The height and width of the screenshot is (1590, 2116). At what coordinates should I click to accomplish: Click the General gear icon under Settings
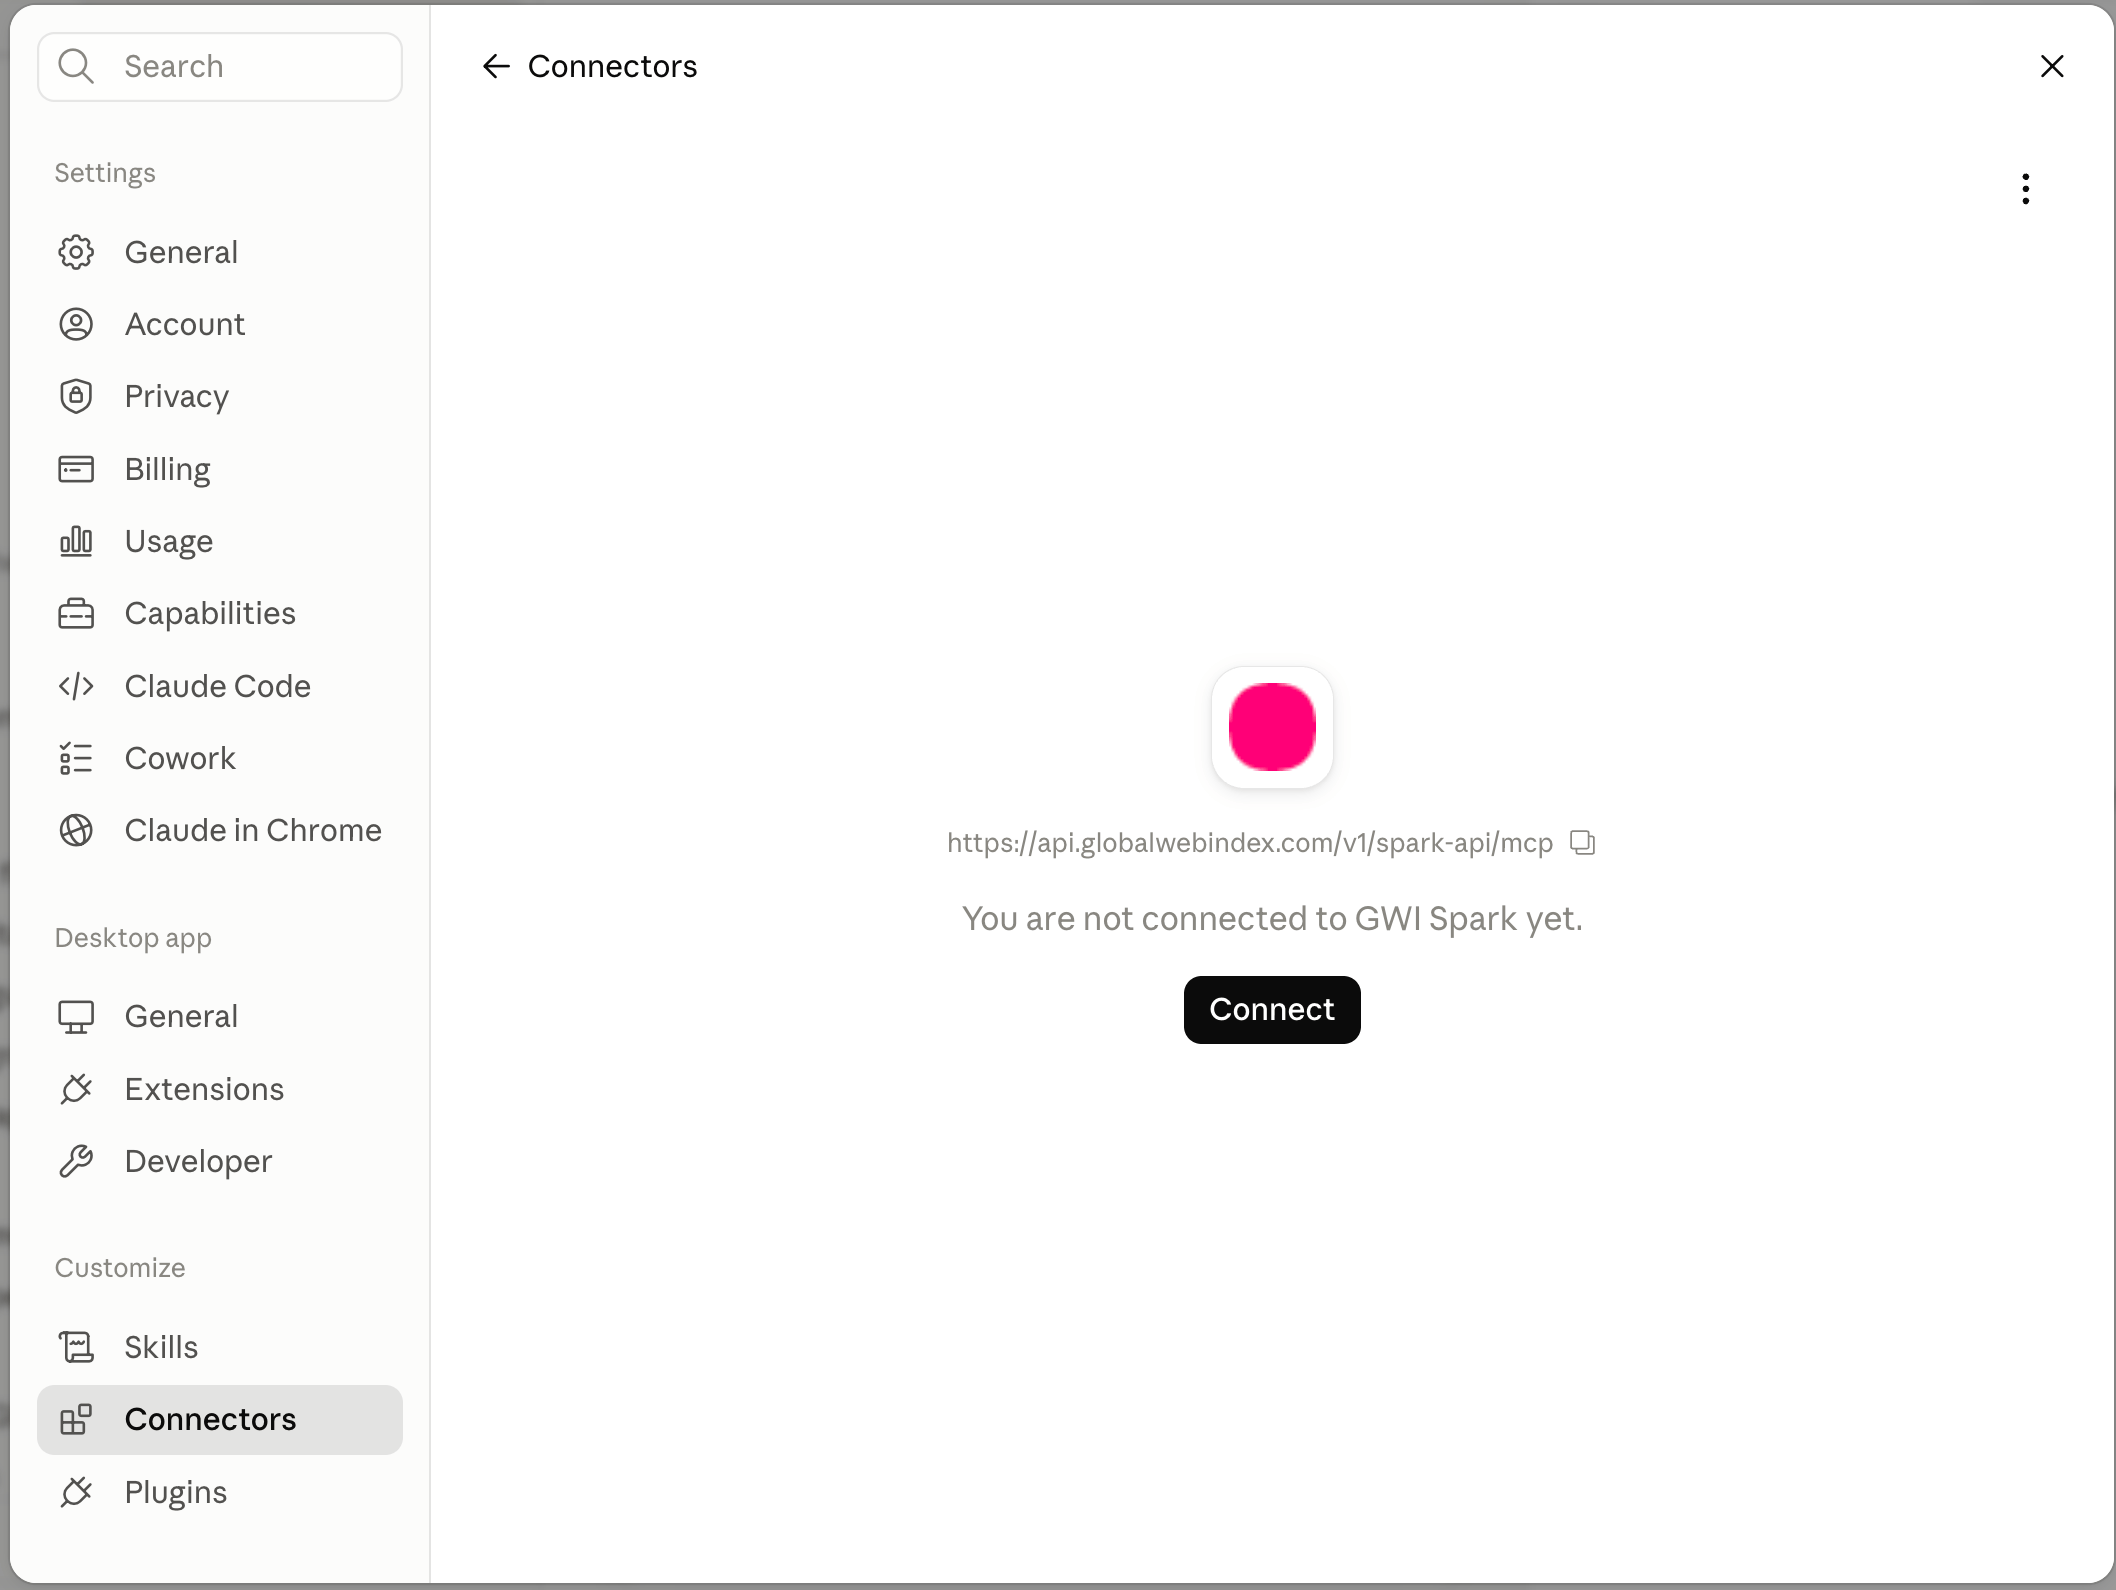tap(76, 252)
